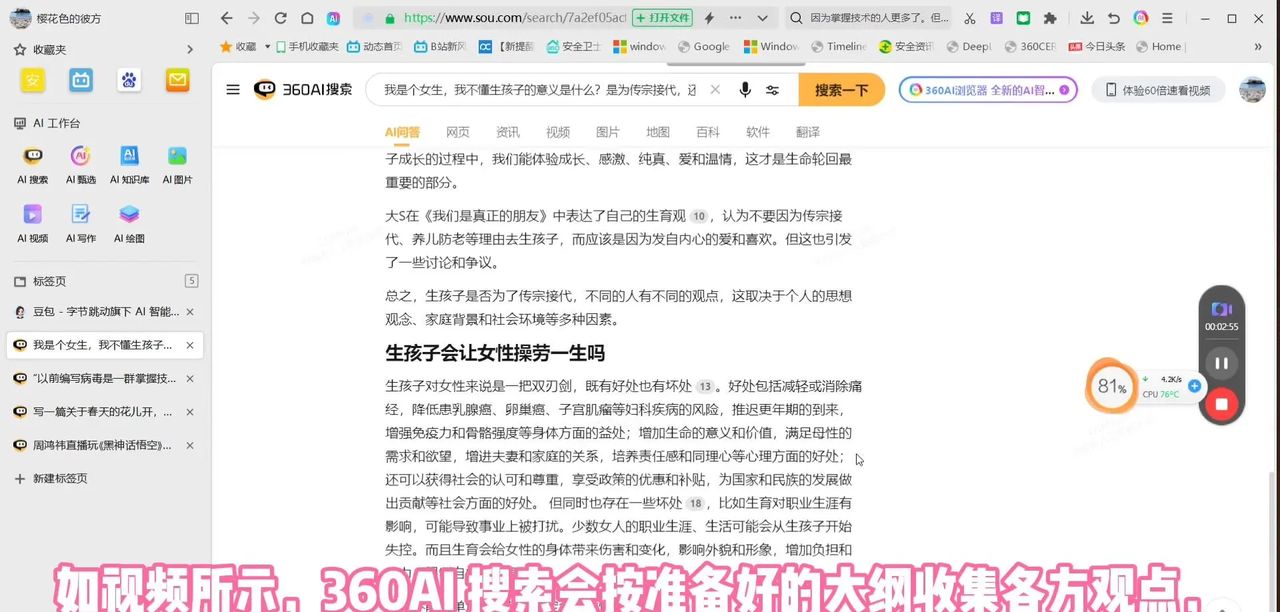The width and height of the screenshot is (1280, 612).
Task: Open AI 搜索 in the AI workspace sidebar
Action: pyautogui.click(x=33, y=154)
